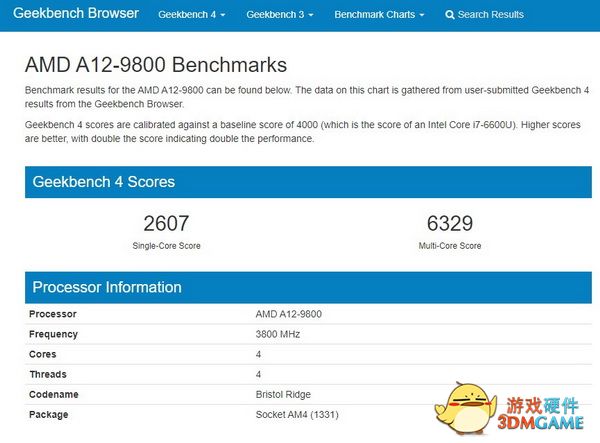Click the Single-Core Score label

click(x=166, y=246)
